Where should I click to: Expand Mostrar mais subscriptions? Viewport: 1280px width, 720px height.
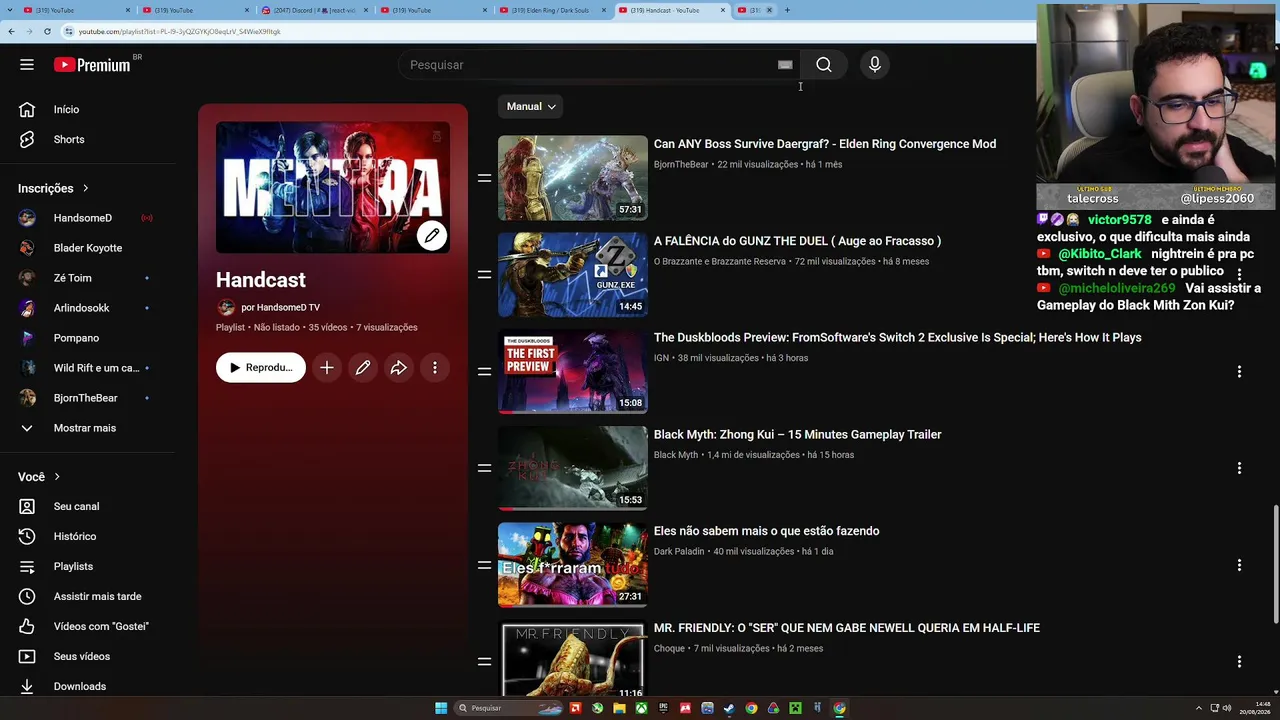85,428
